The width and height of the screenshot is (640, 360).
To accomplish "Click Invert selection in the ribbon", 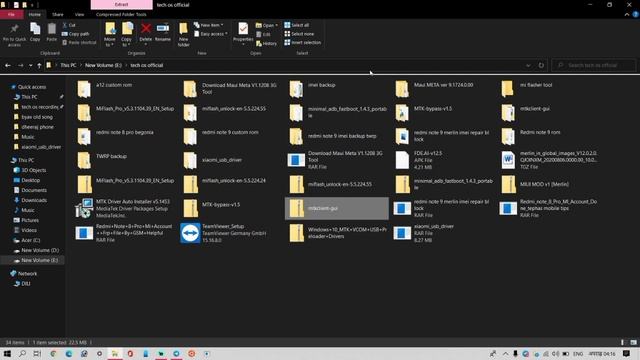I will pos(302,42).
